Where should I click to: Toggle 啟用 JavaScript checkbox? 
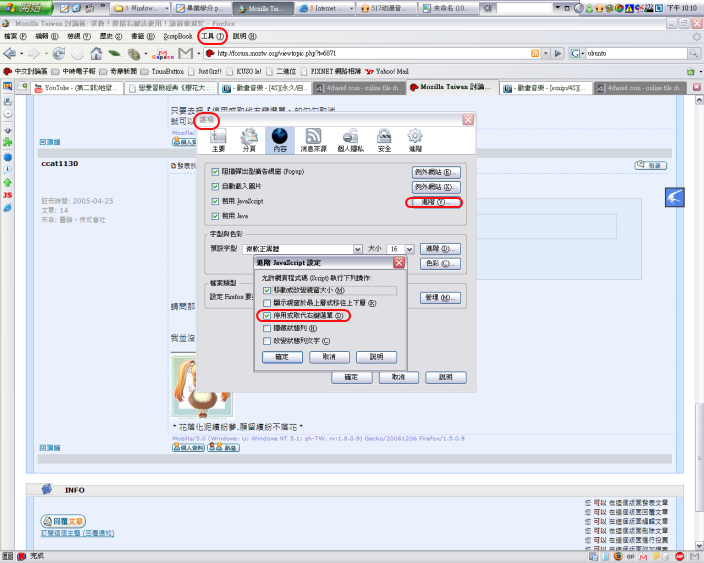point(215,202)
